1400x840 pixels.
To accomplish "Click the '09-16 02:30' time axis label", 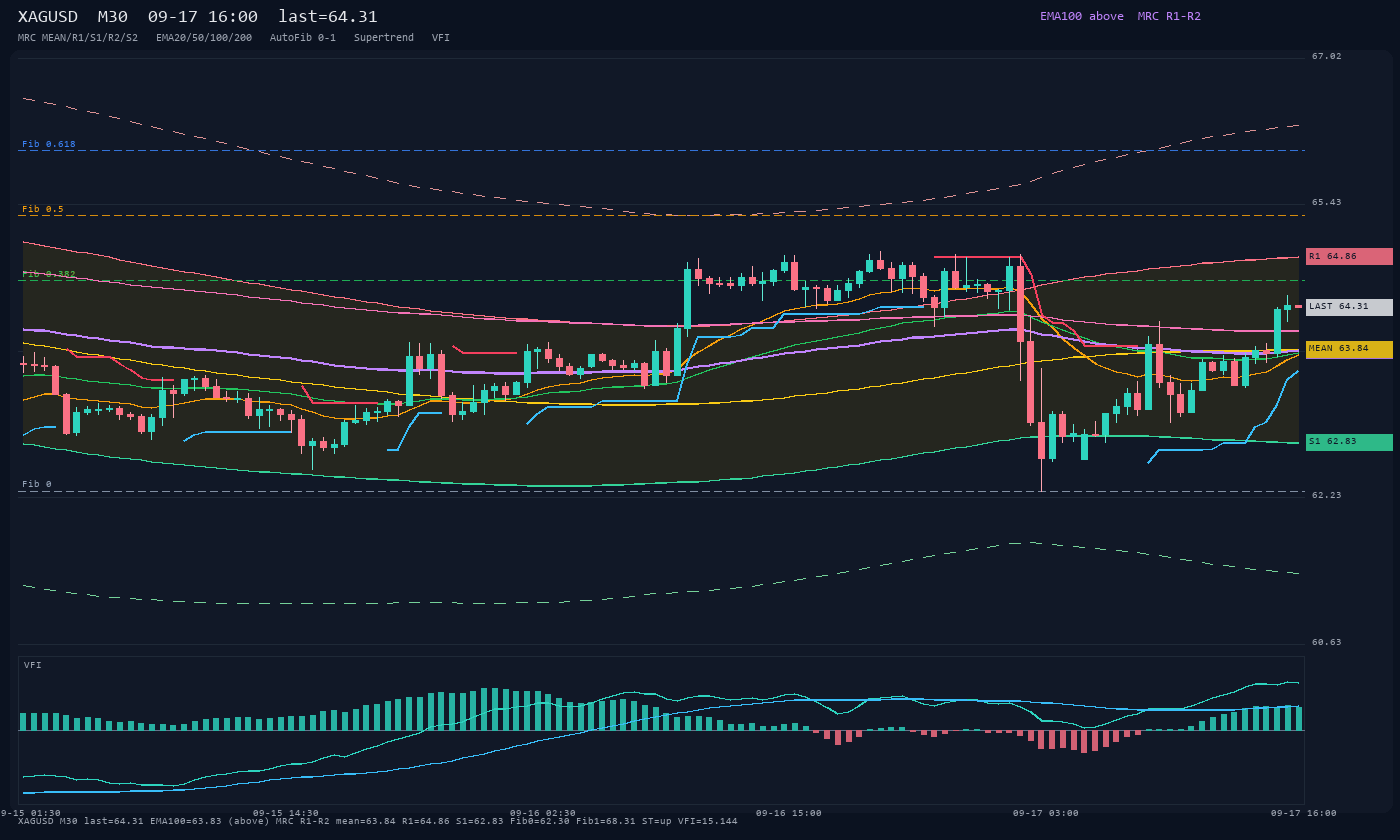I will click(x=543, y=813).
